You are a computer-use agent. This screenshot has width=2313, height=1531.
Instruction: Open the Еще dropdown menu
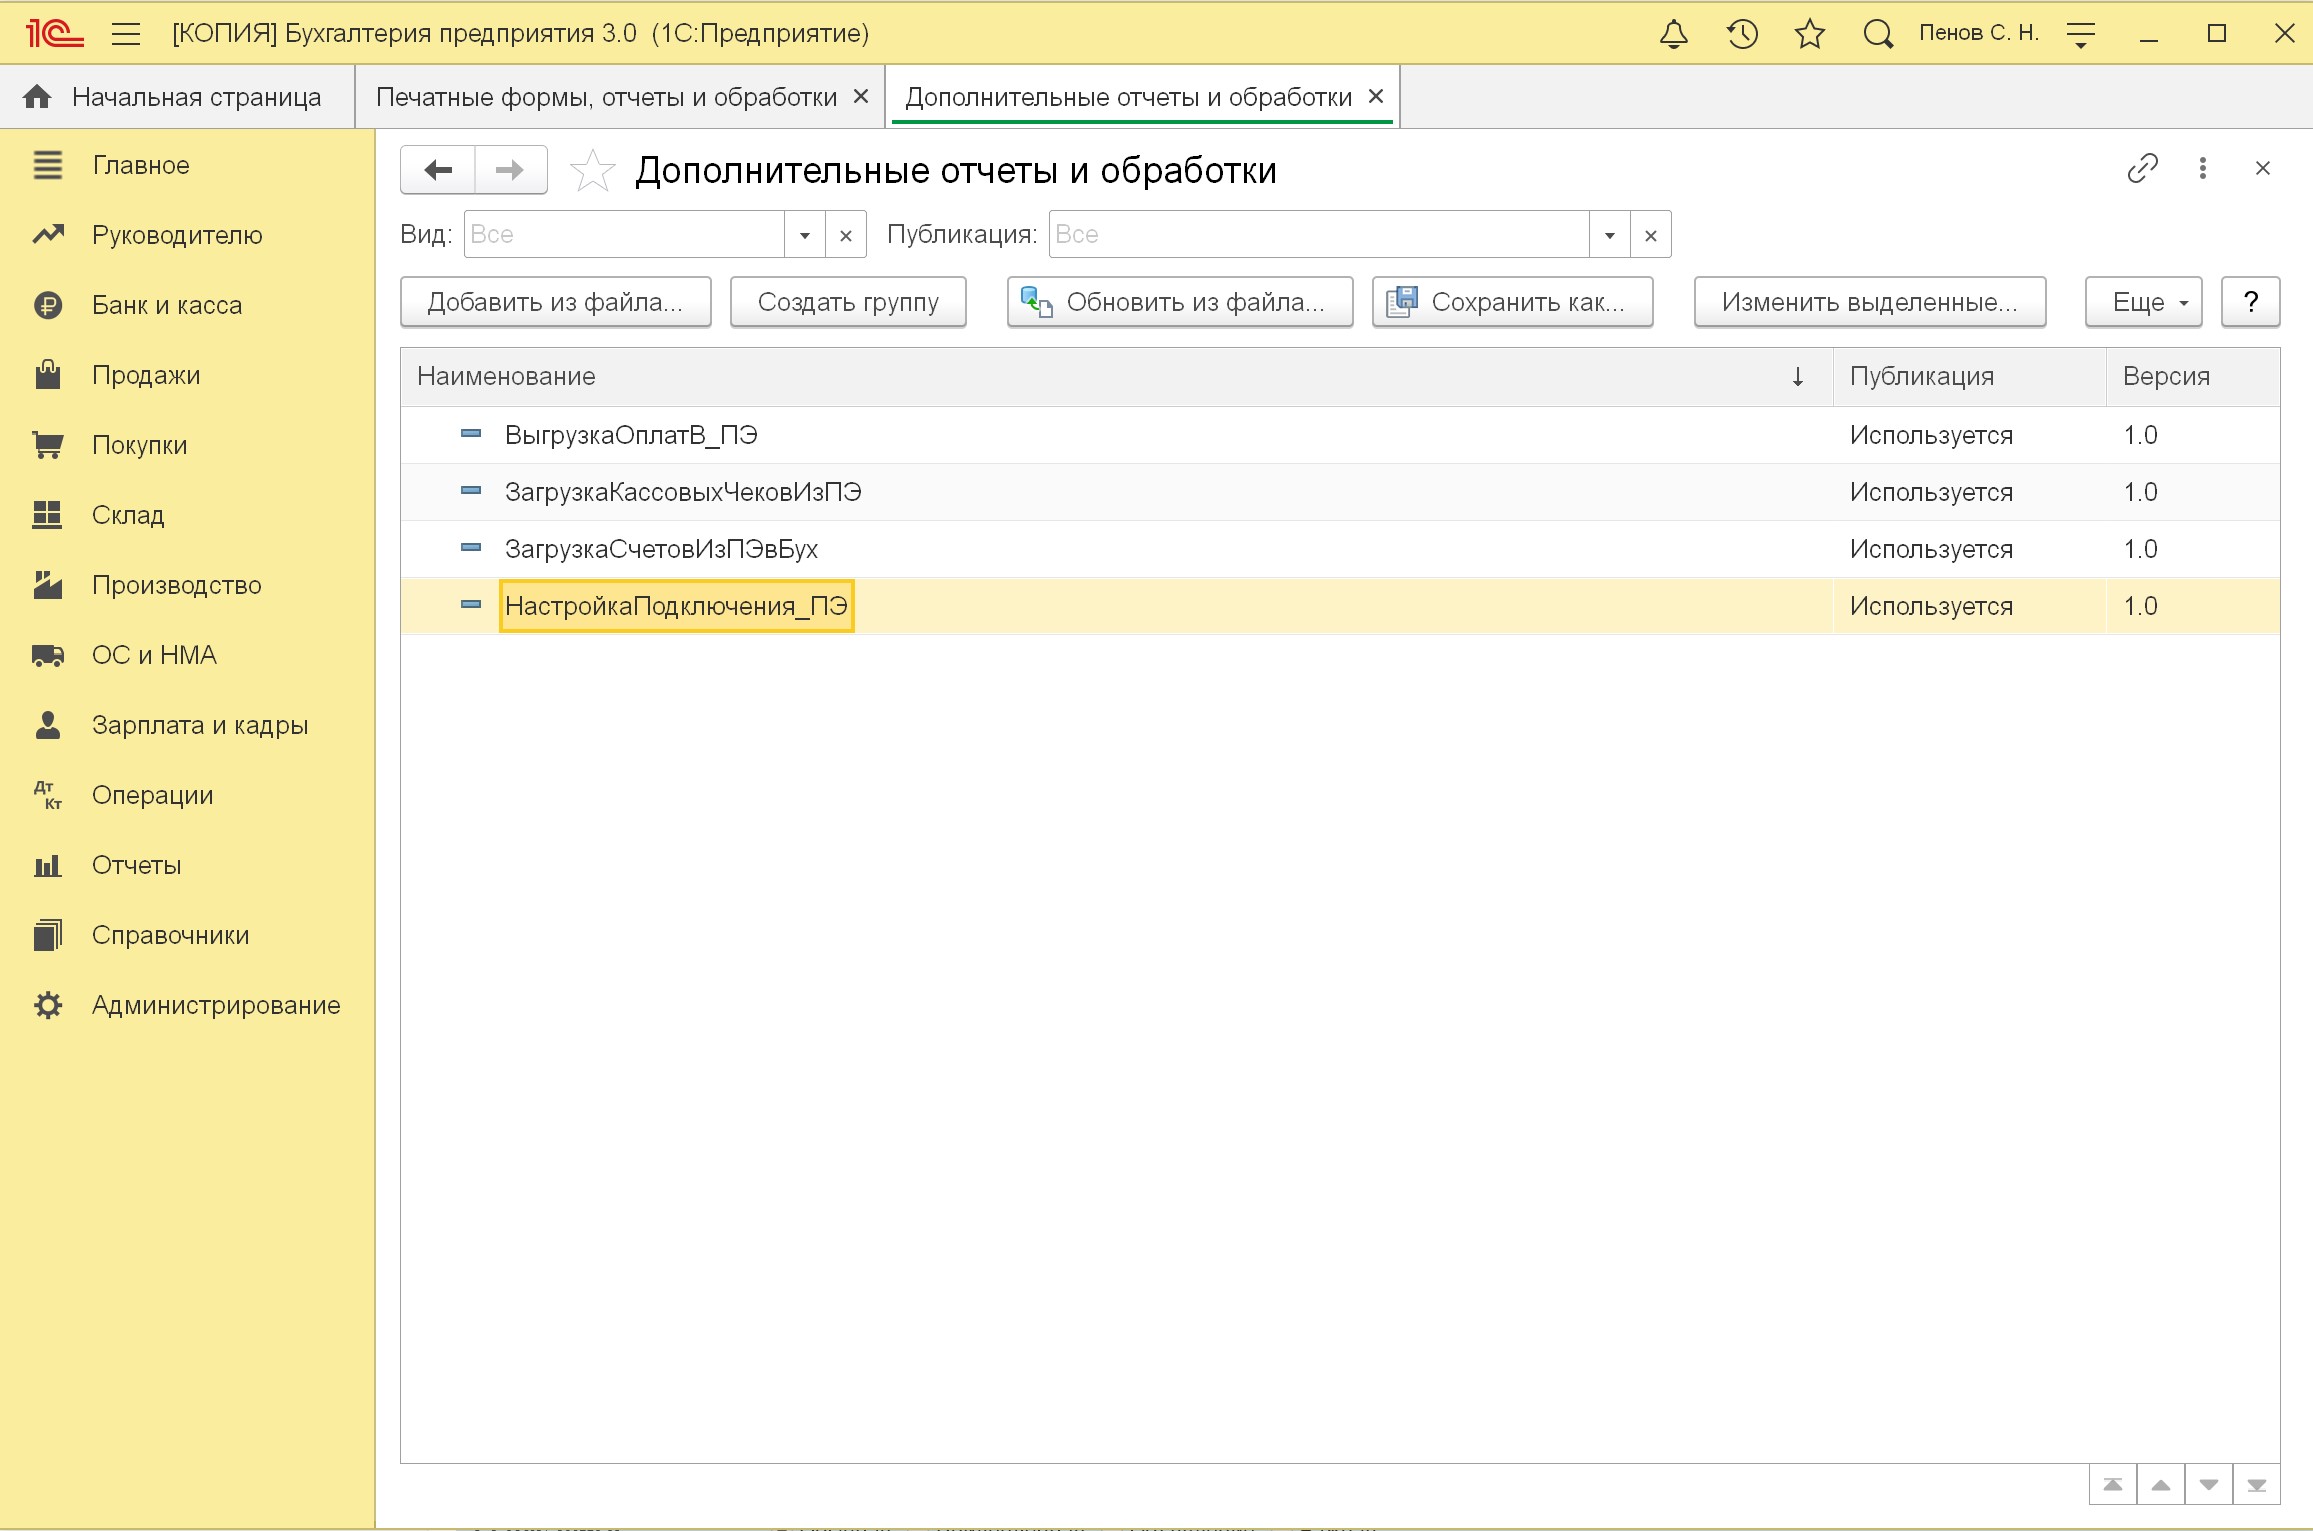(2144, 302)
